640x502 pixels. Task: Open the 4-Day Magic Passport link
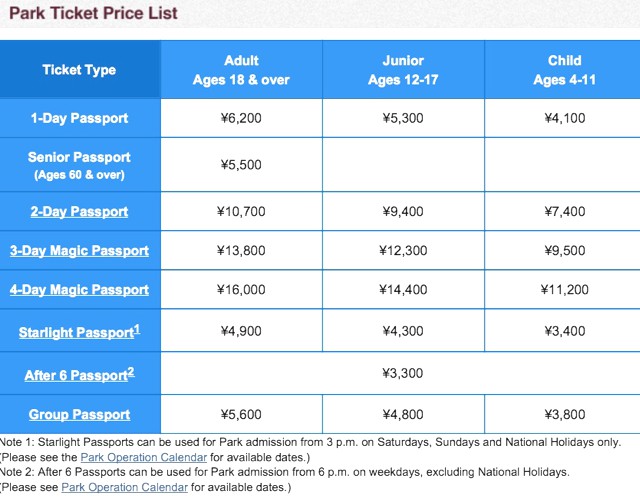tap(79, 290)
